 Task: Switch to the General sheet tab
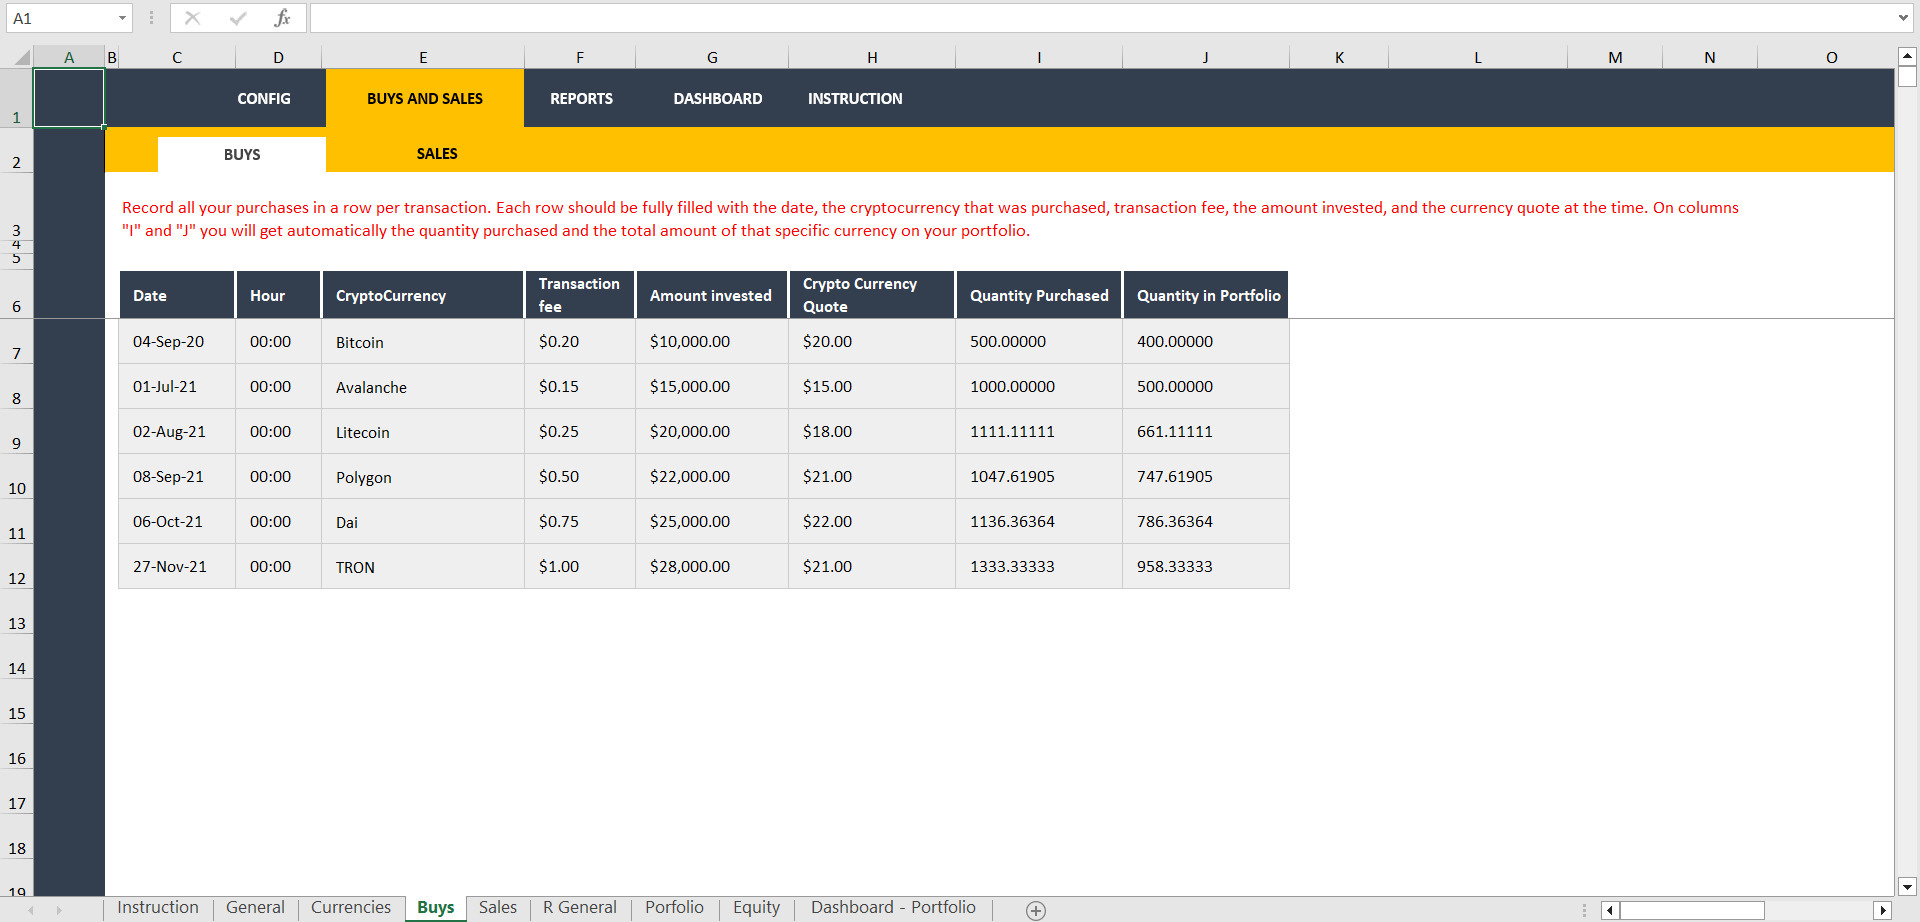pyautogui.click(x=255, y=908)
